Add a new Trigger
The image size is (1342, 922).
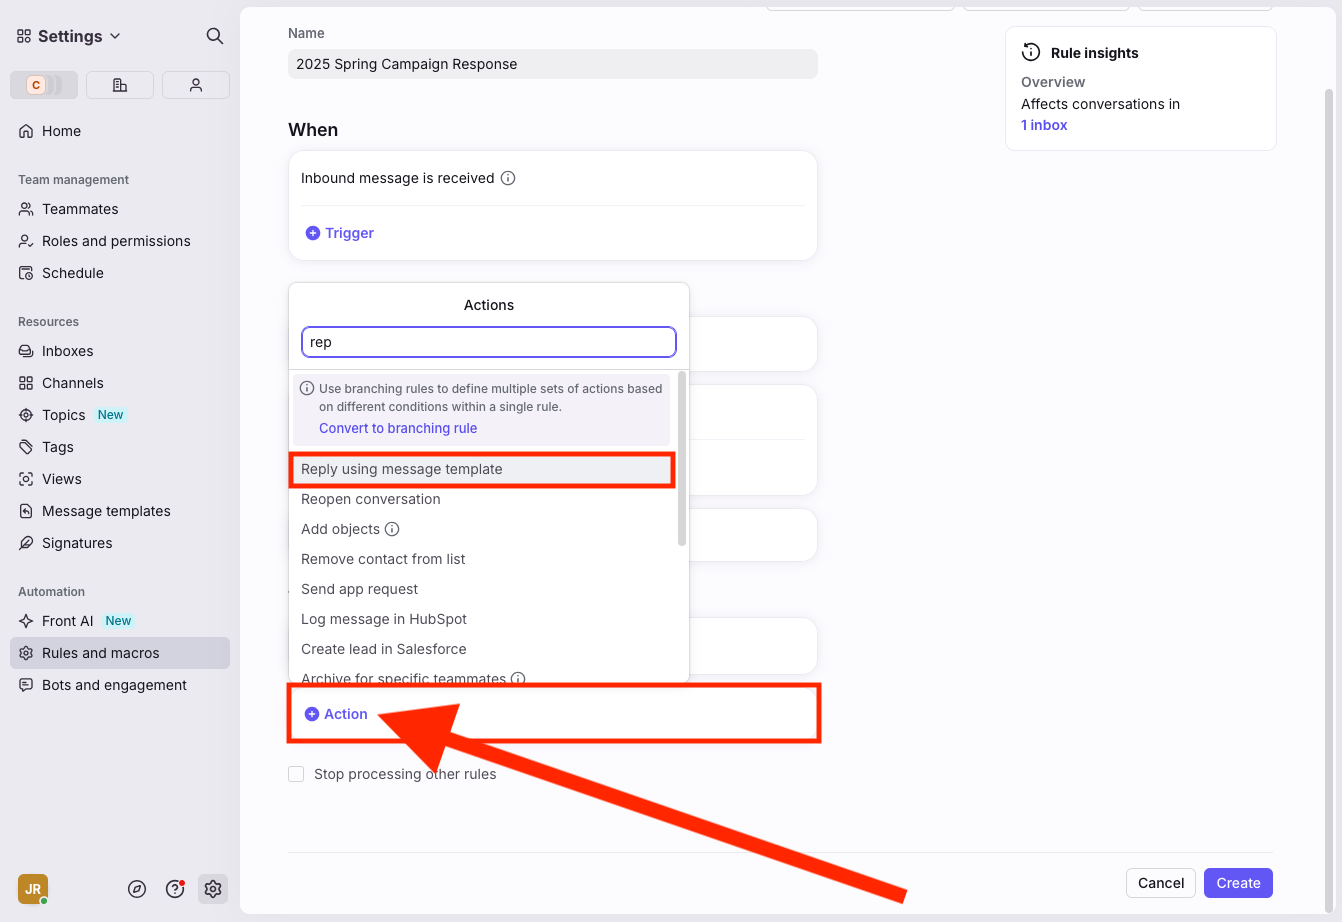(340, 233)
